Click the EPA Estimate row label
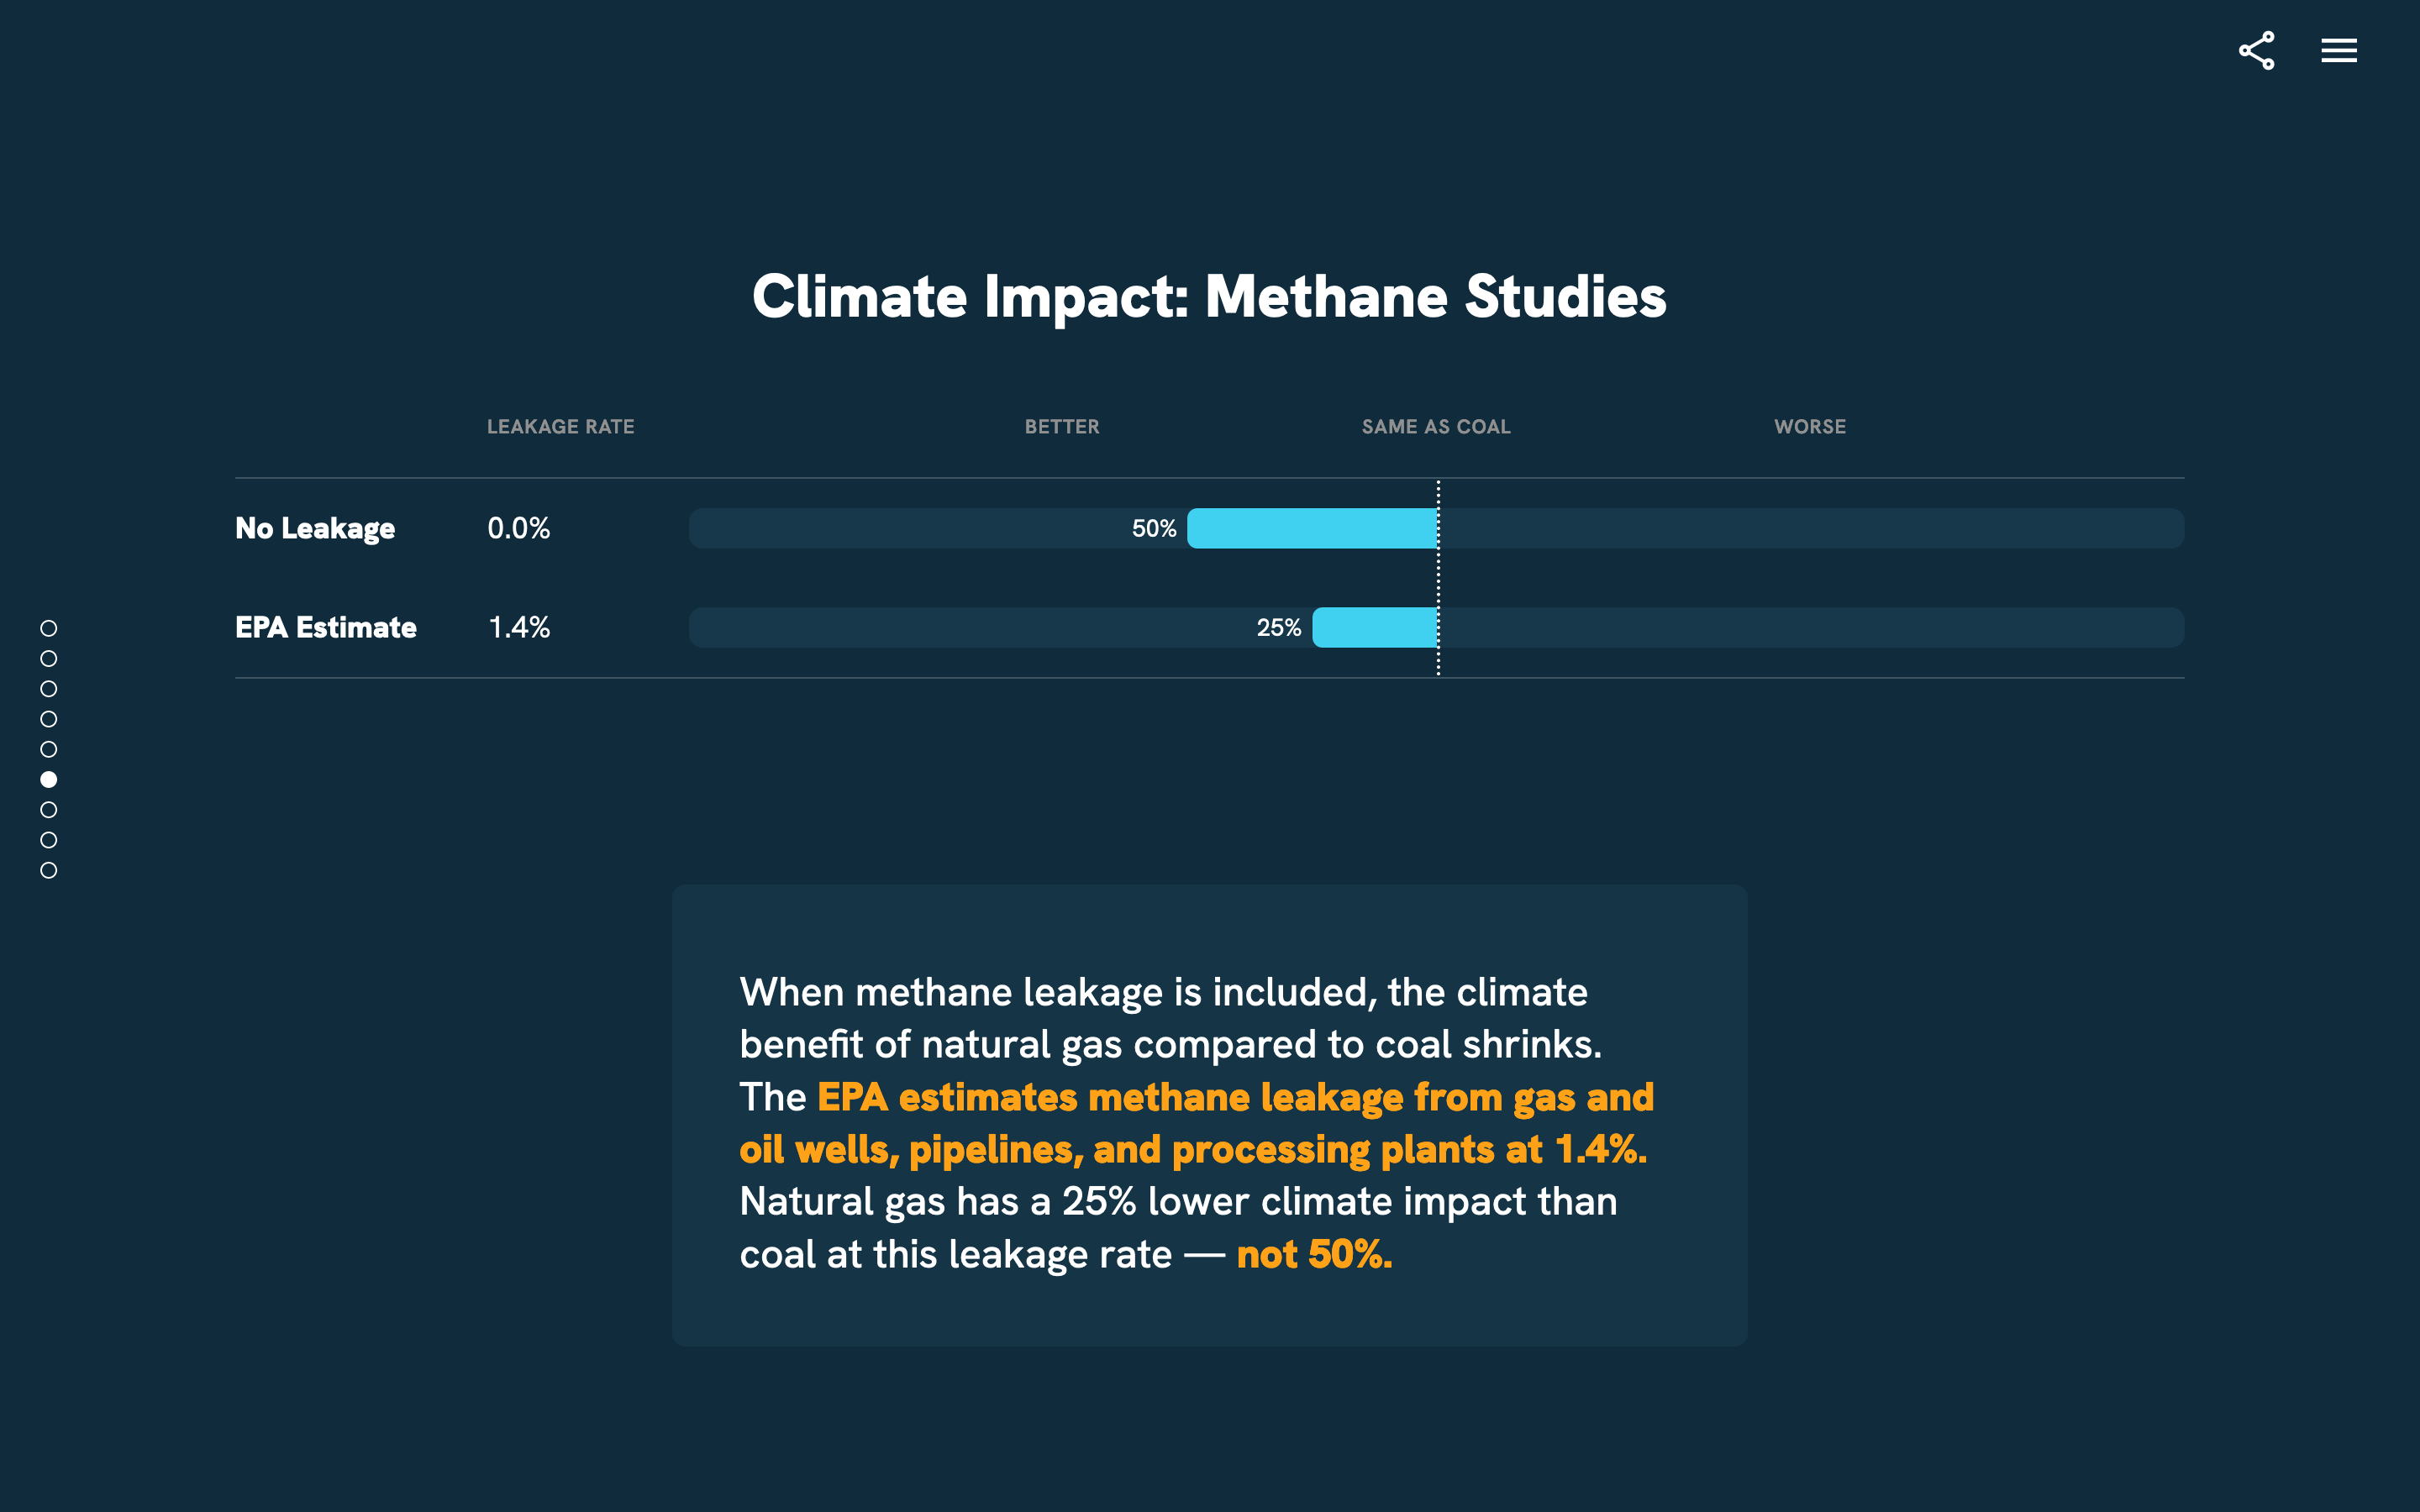The width and height of the screenshot is (2420, 1512). 325,627
